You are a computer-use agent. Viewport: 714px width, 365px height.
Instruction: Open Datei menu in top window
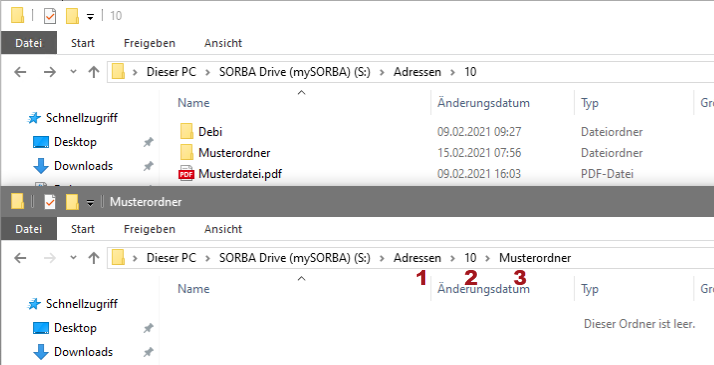pos(29,43)
